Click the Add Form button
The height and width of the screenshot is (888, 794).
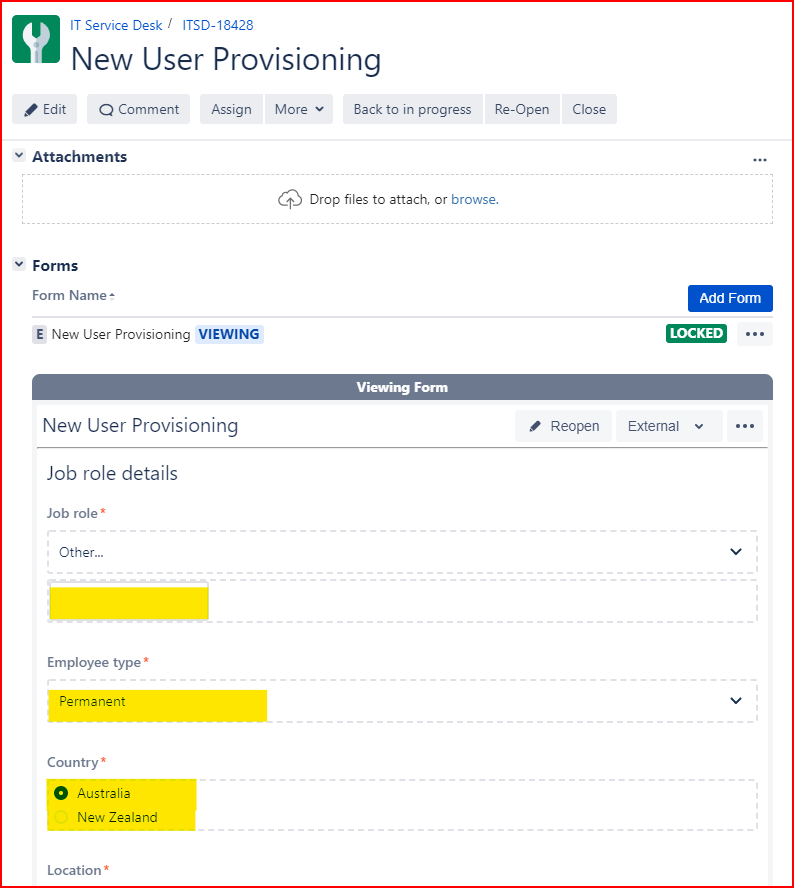[730, 298]
